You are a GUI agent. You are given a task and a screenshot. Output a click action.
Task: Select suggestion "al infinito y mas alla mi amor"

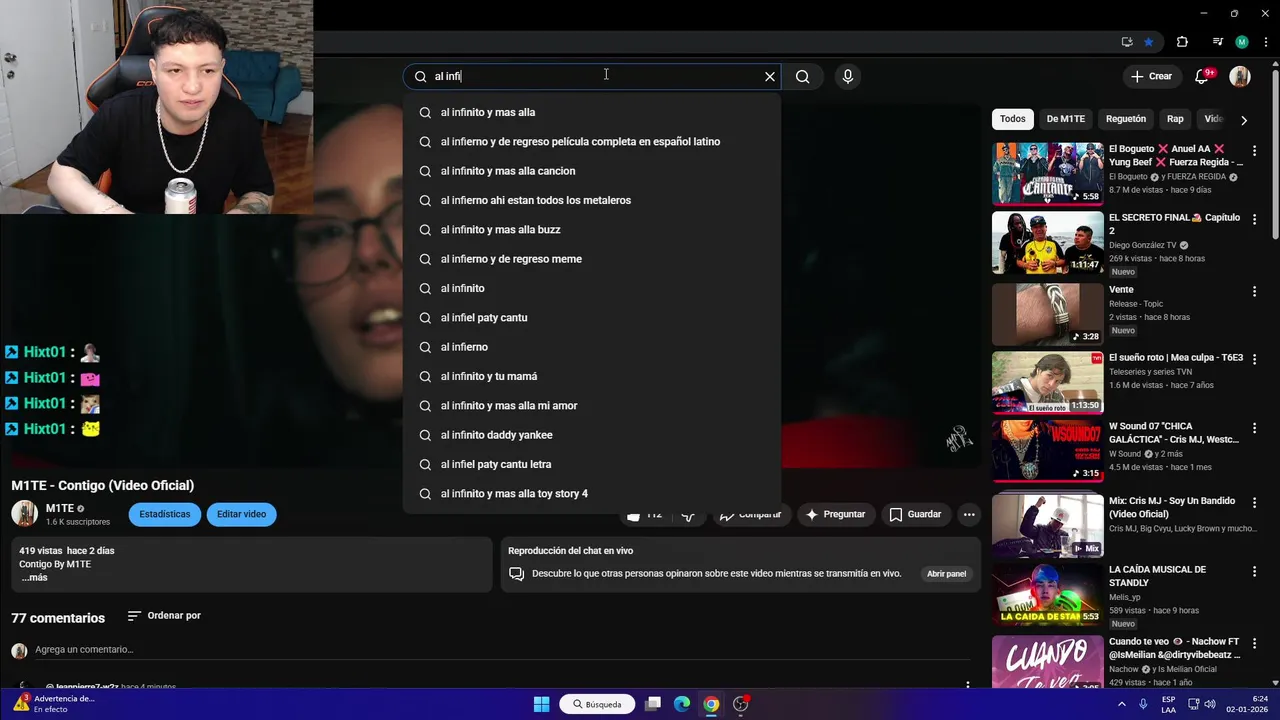coord(592,406)
